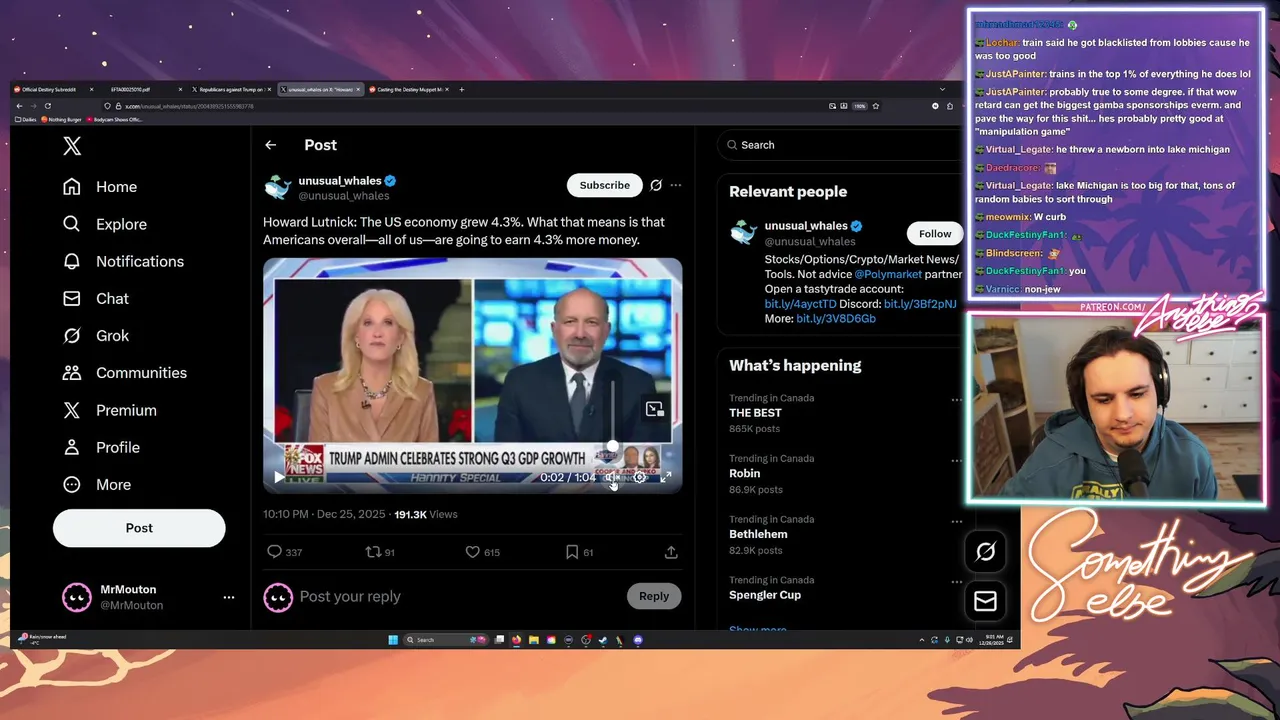Enter fullscreen on the video
This screenshot has width=1280, height=720.
(666, 477)
